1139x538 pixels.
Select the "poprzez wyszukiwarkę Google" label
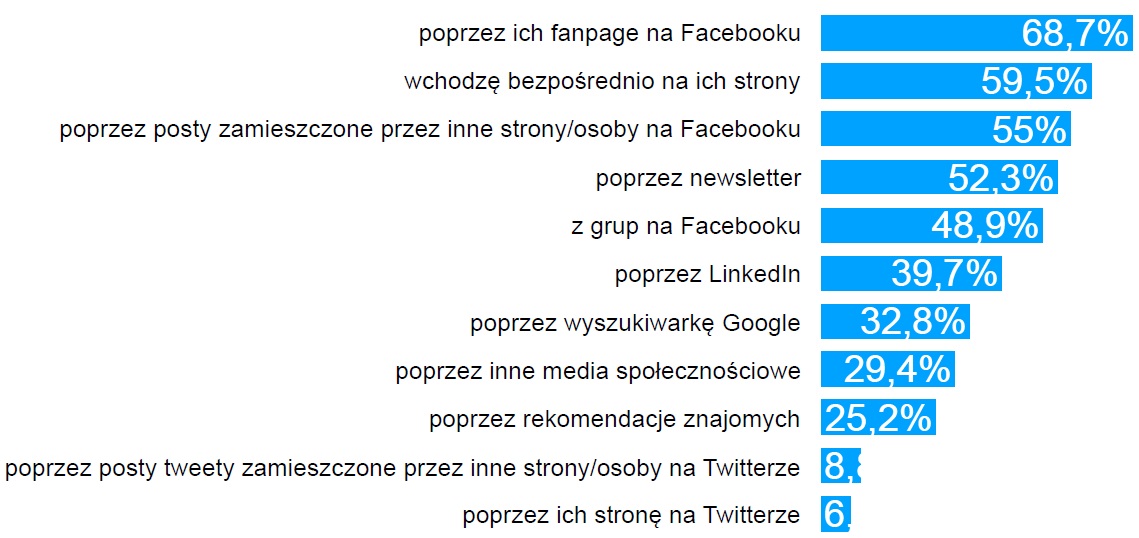[x=635, y=322]
